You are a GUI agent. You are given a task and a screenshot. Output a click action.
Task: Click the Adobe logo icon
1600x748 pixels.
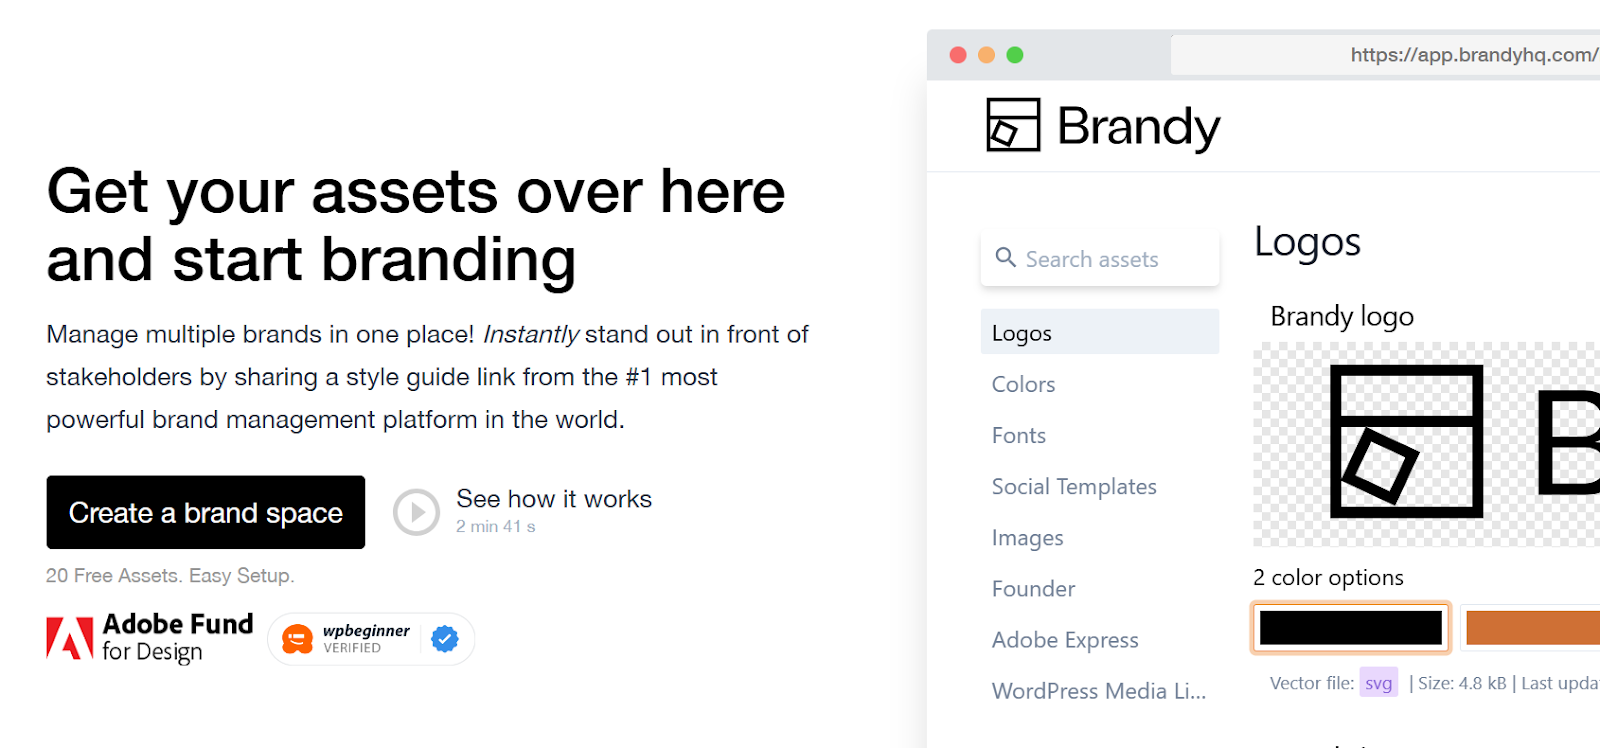point(69,638)
